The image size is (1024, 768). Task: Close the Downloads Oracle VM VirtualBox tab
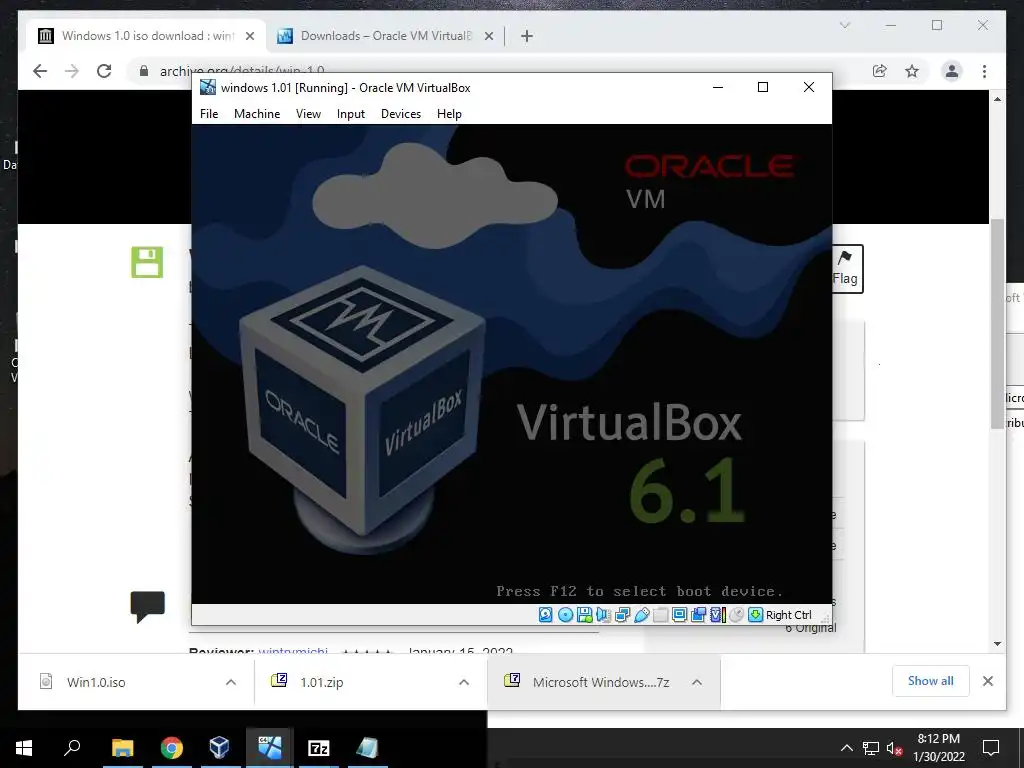click(488, 37)
